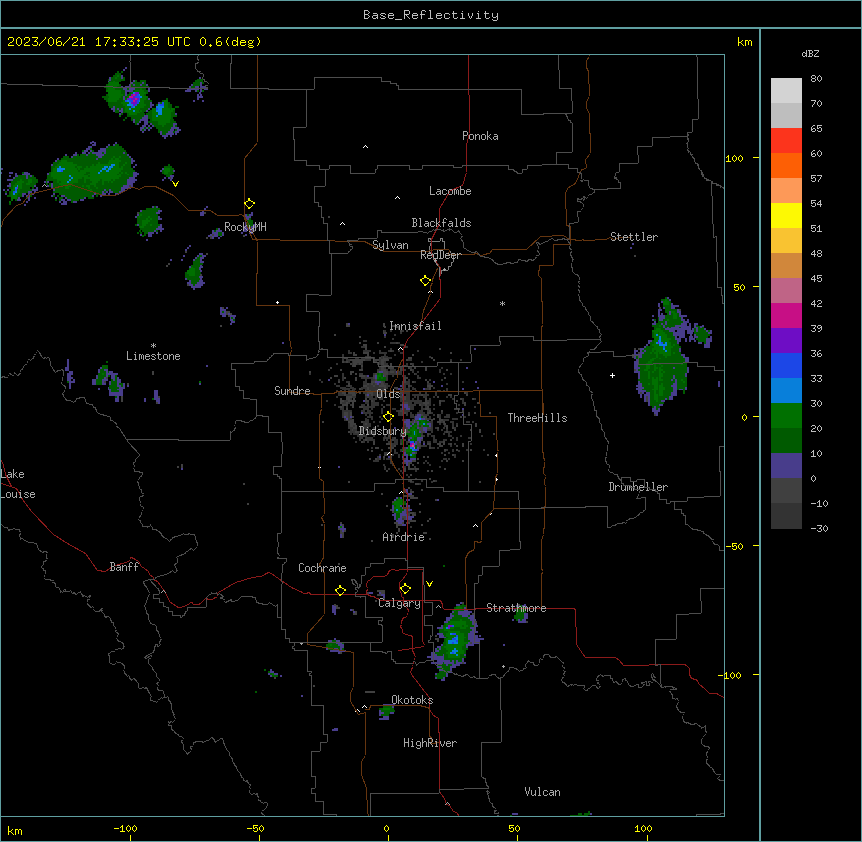Click the Lake Louise label
The height and width of the screenshot is (842, 862).
click(x=18, y=484)
